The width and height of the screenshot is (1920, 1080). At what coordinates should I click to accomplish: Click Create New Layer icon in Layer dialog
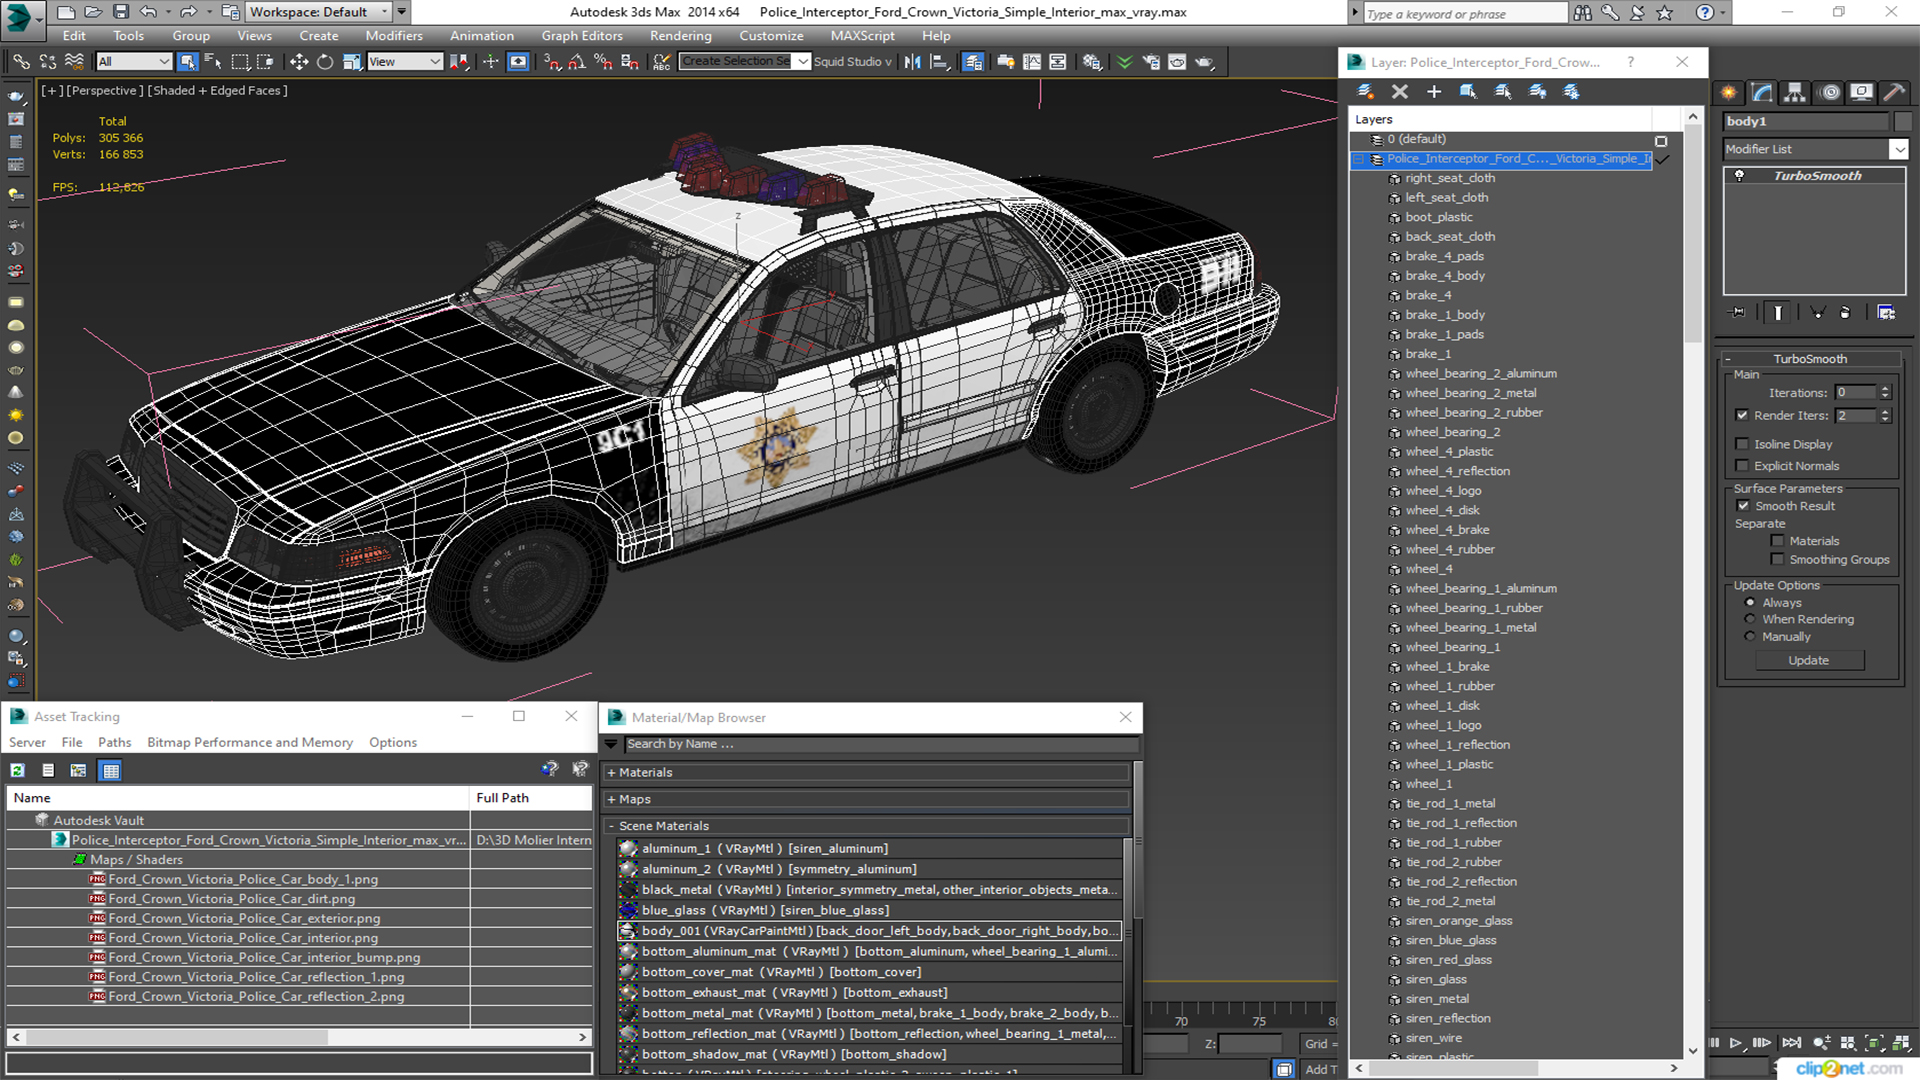pos(1365,92)
